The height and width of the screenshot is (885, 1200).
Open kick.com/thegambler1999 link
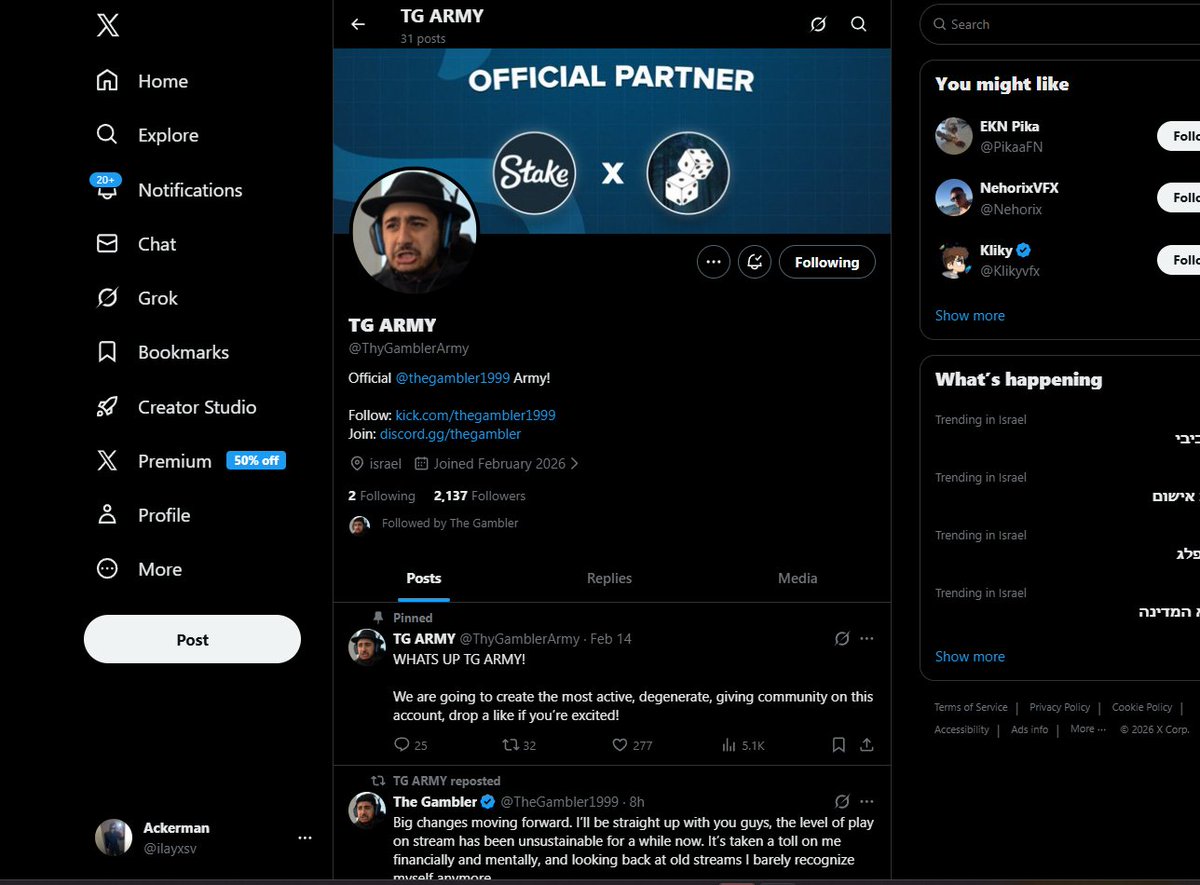(475, 414)
